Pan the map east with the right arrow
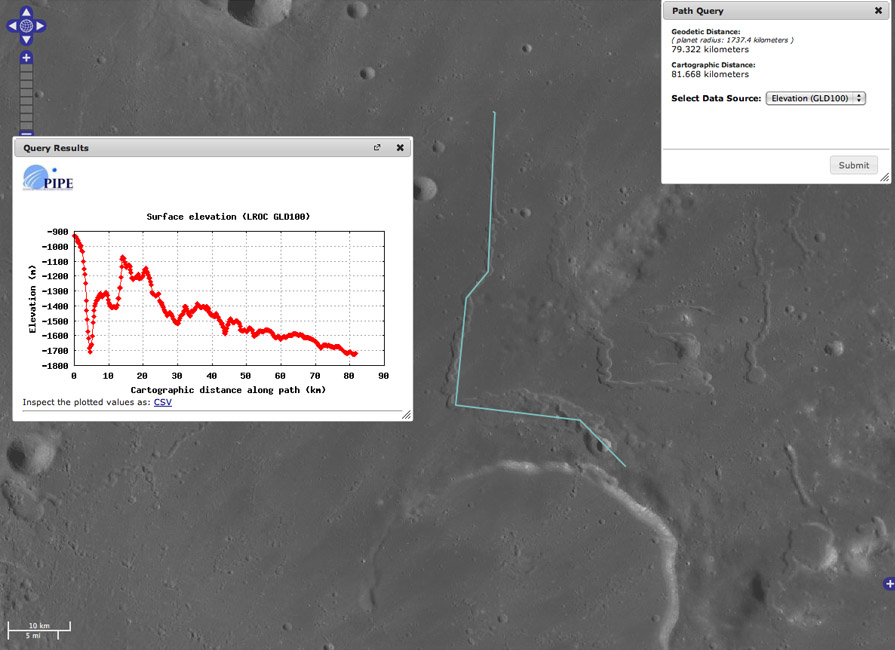 point(41,25)
